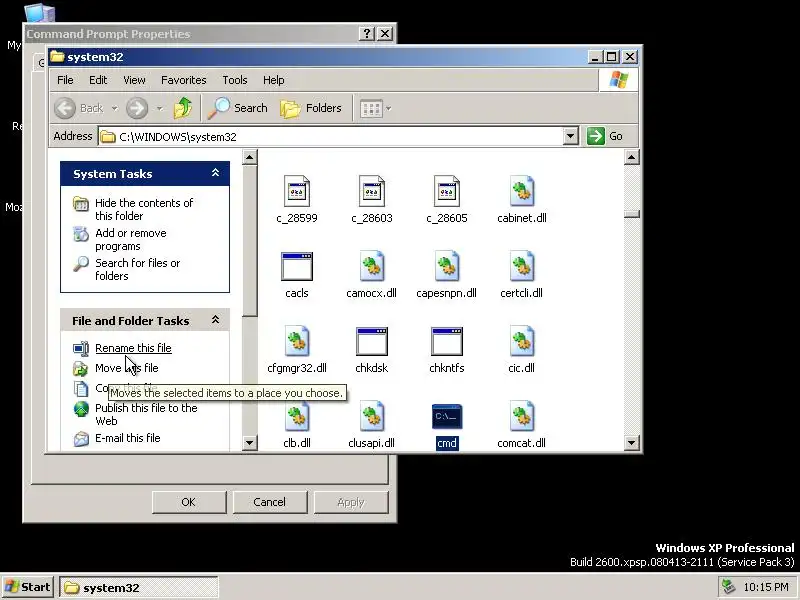
Task: Select the cabinet.dll file icon
Action: coord(521,191)
